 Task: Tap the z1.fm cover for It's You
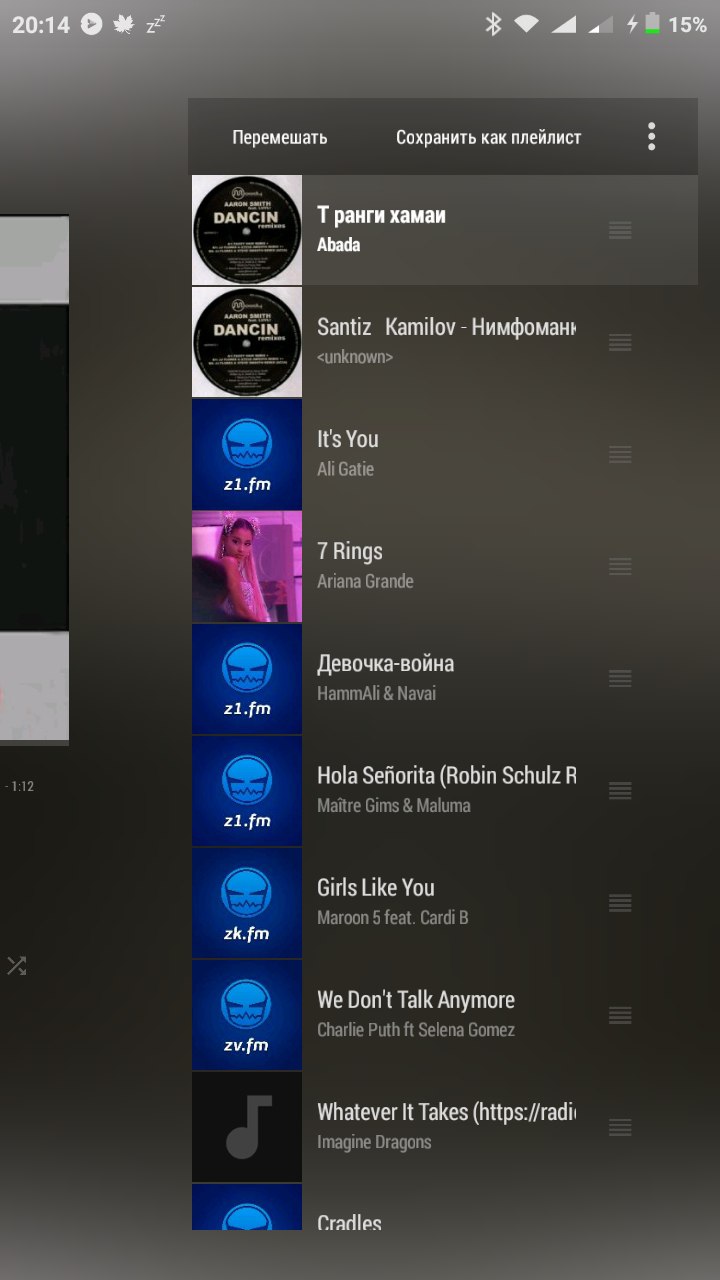247,454
